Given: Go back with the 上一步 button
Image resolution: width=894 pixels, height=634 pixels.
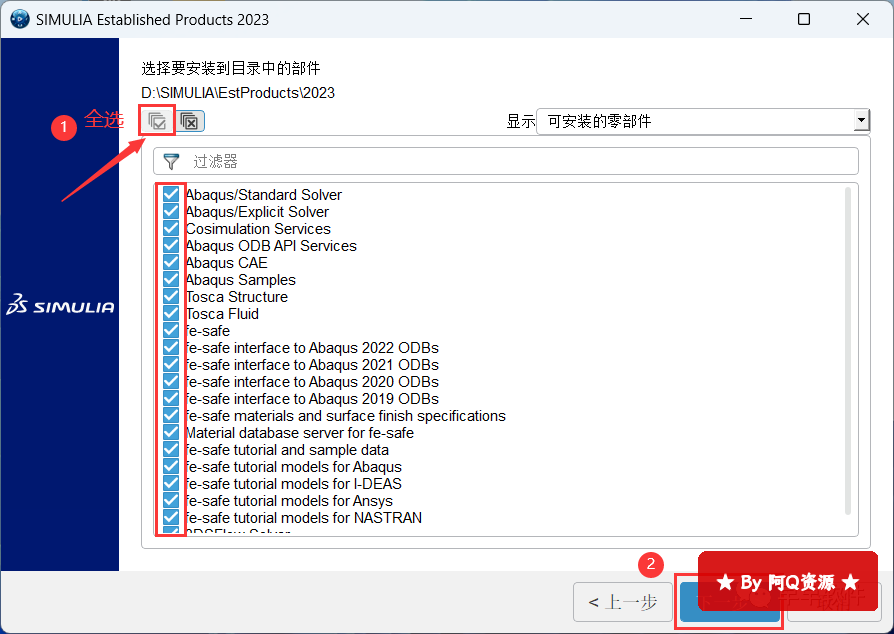Looking at the screenshot, I should (x=623, y=602).
